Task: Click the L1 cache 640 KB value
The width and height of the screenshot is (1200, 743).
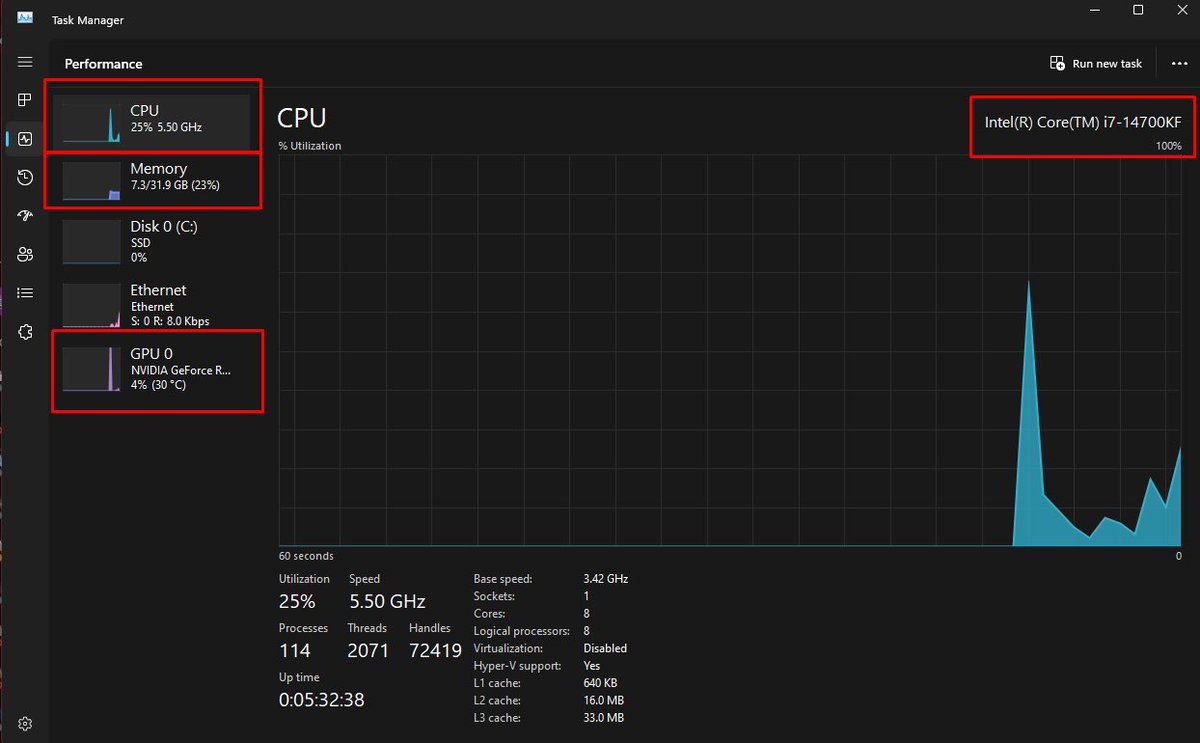Action: pyautogui.click(x=602, y=683)
